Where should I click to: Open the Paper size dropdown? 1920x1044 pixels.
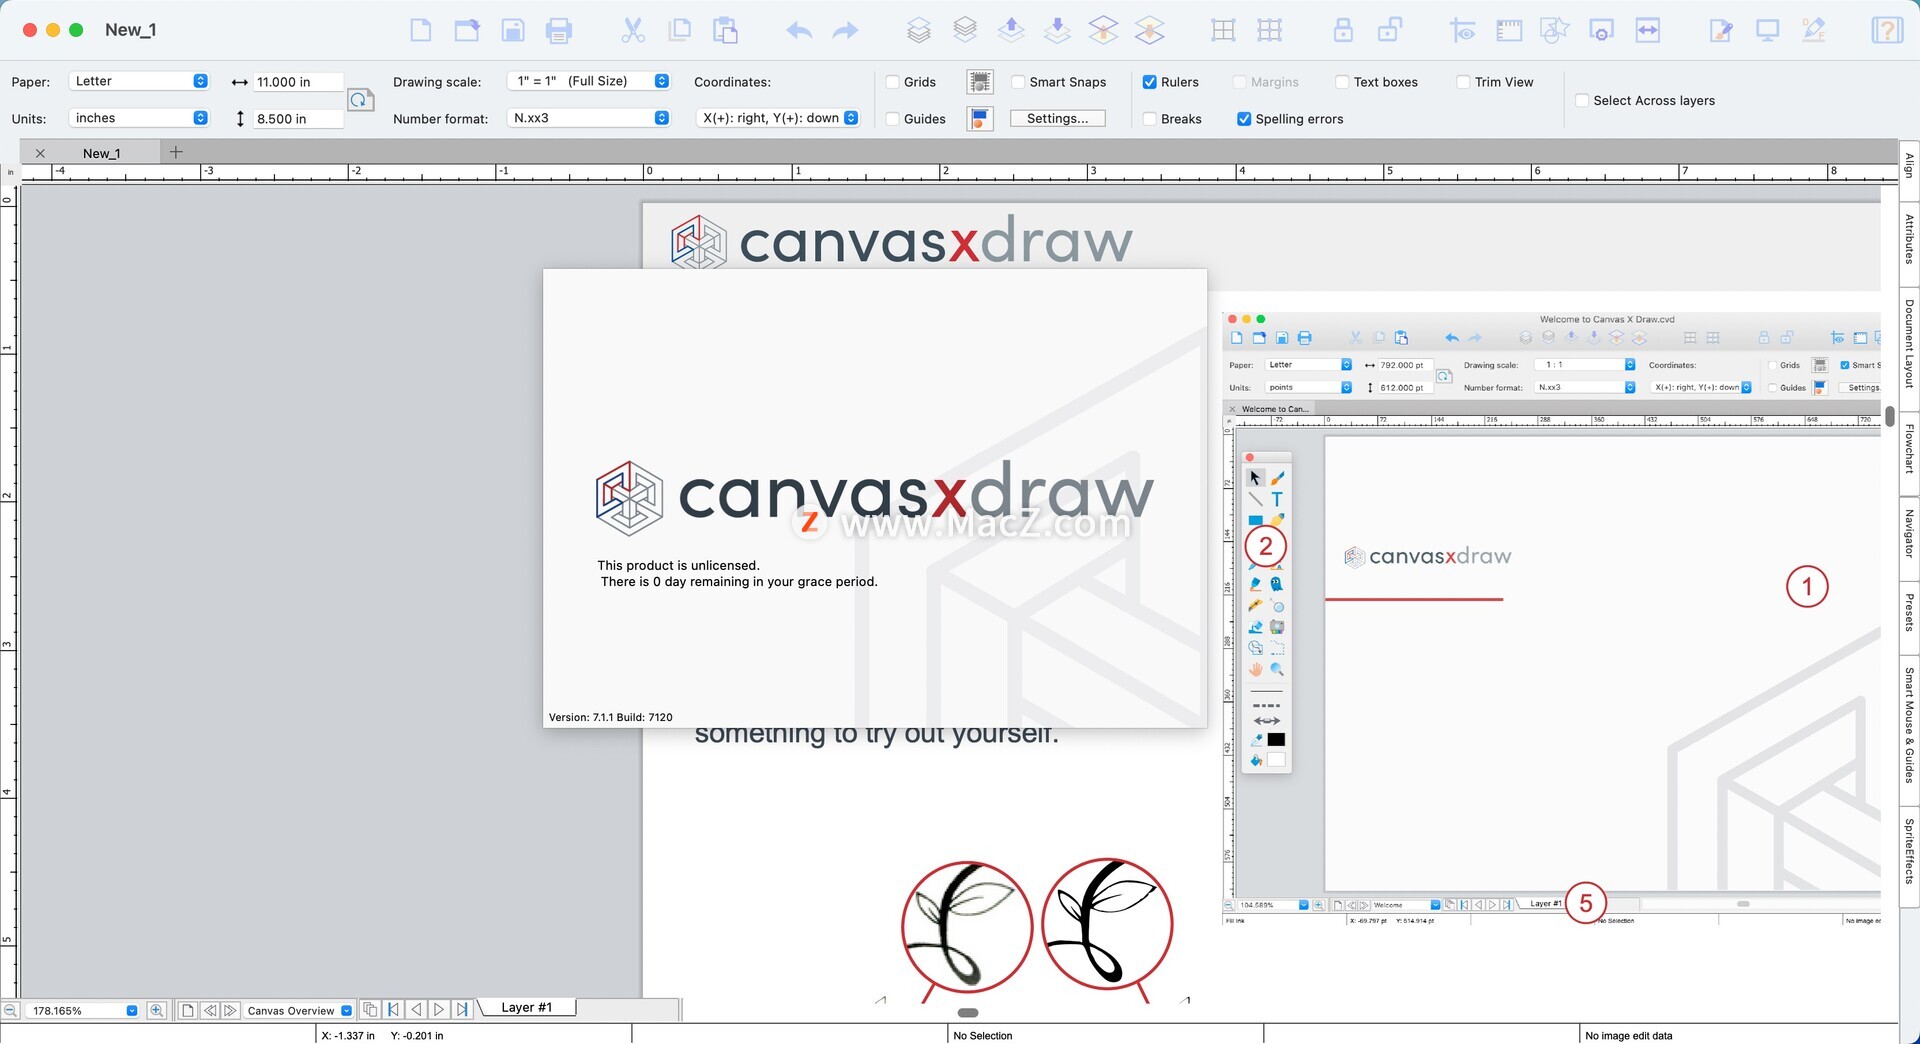pos(139,81)
